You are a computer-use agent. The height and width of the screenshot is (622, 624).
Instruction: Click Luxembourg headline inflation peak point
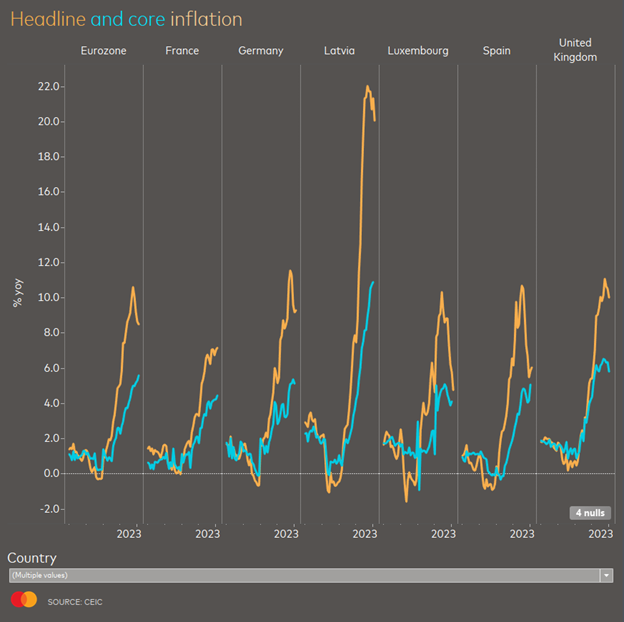tap(442, 292)
